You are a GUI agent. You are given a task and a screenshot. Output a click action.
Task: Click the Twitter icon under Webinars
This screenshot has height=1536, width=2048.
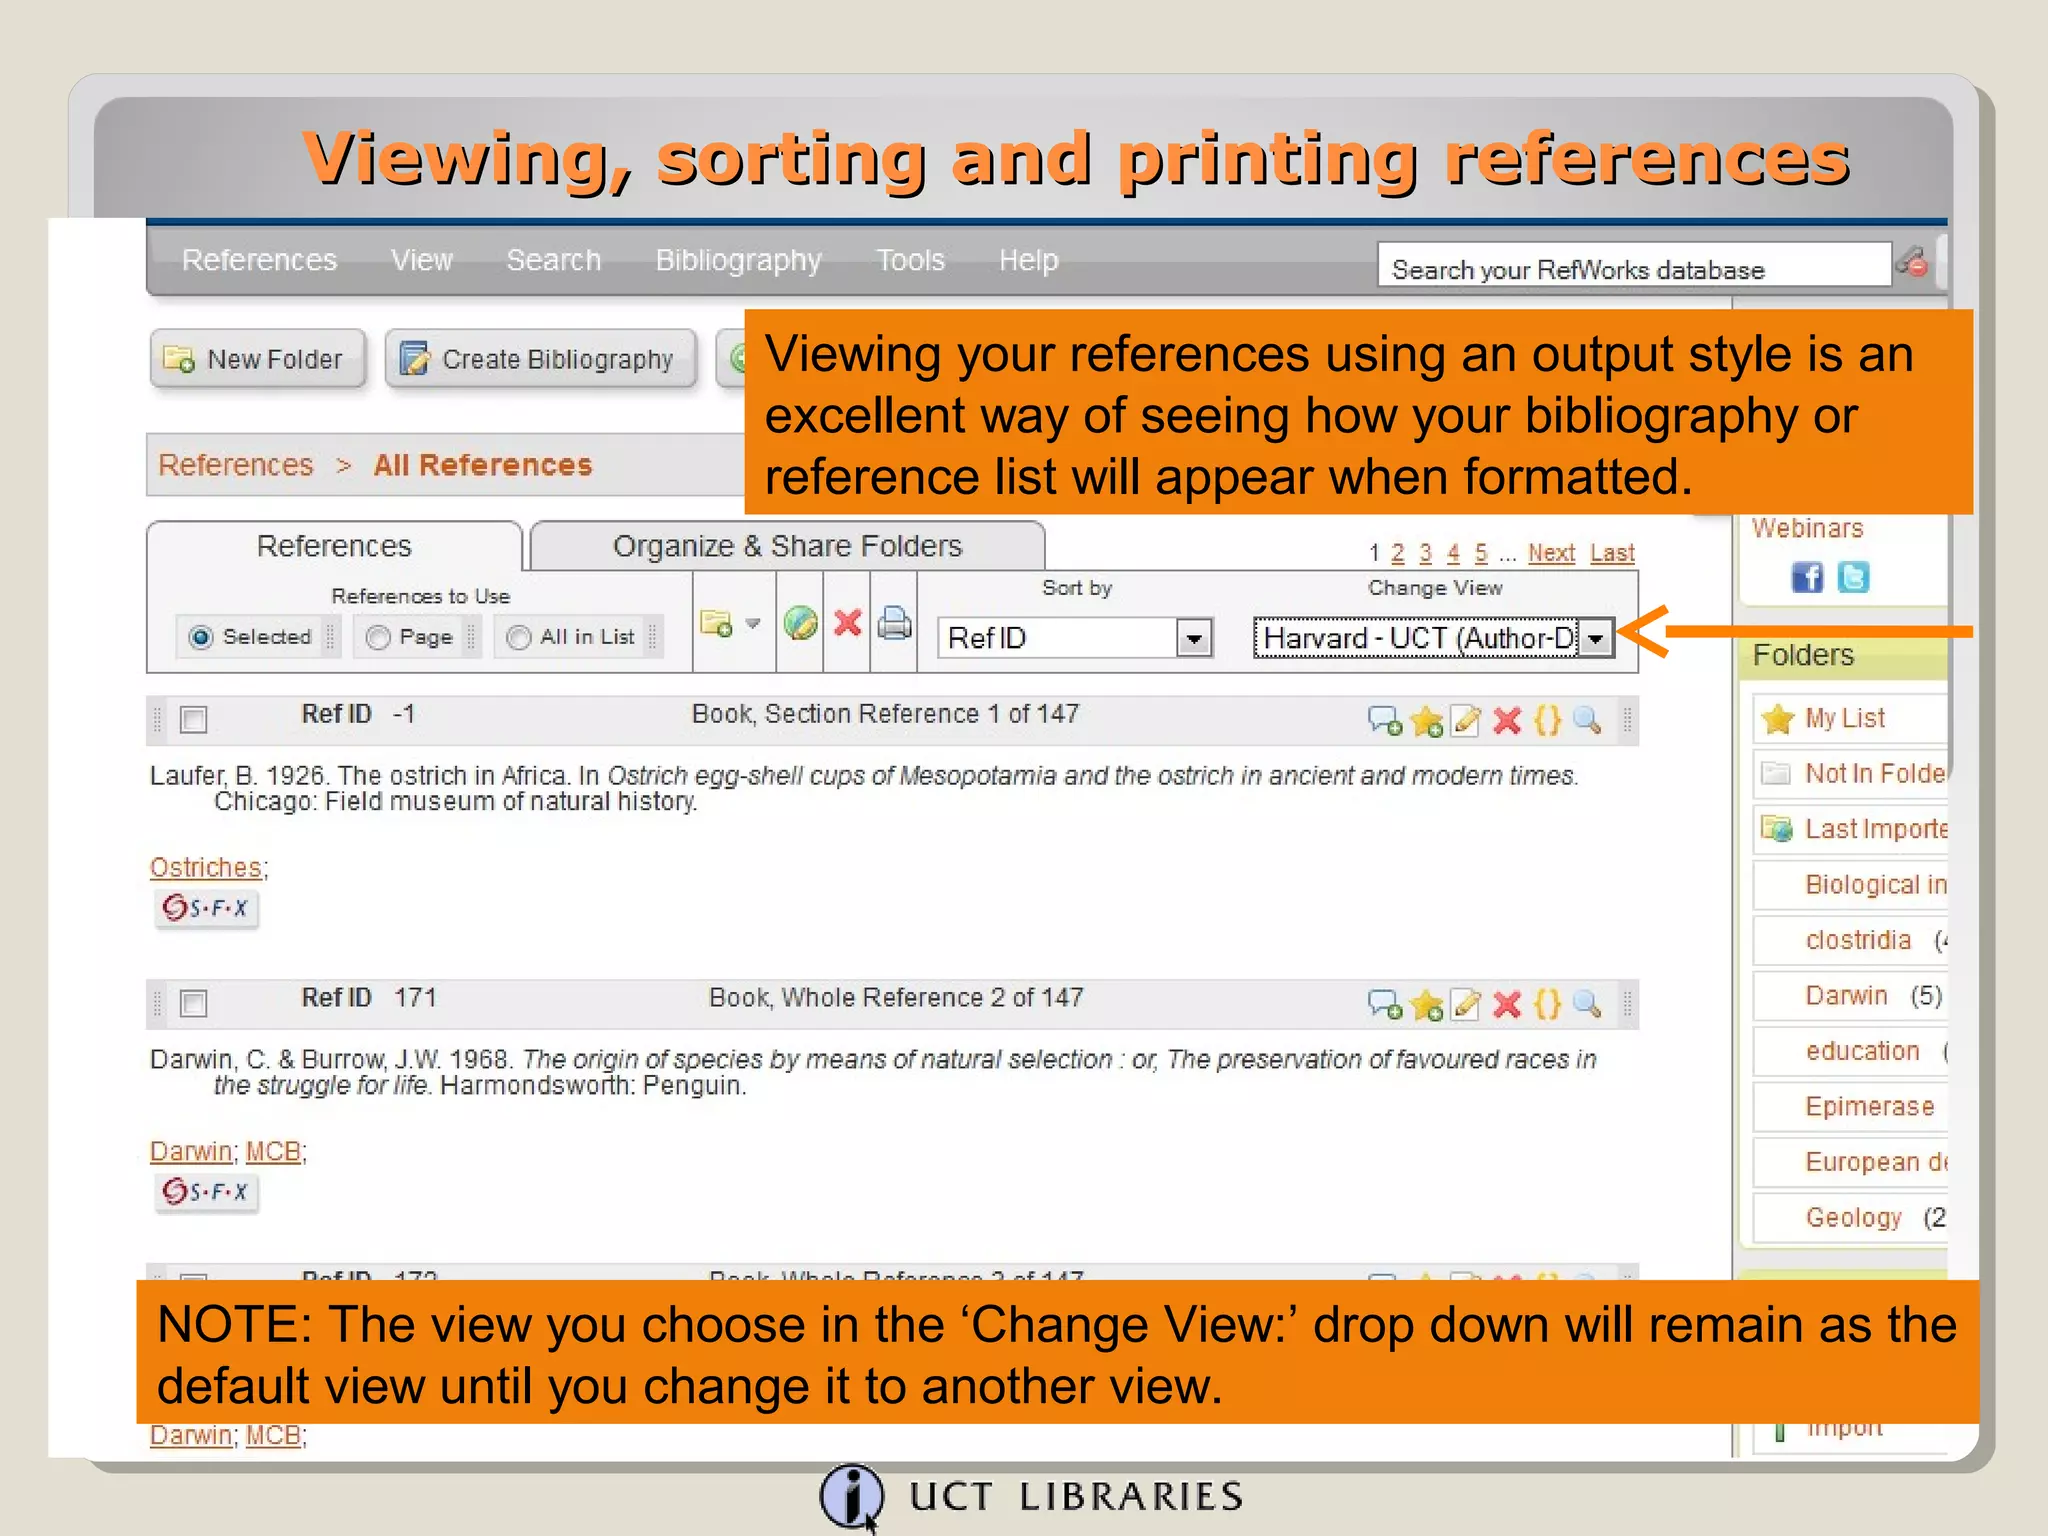point(1853,577)
